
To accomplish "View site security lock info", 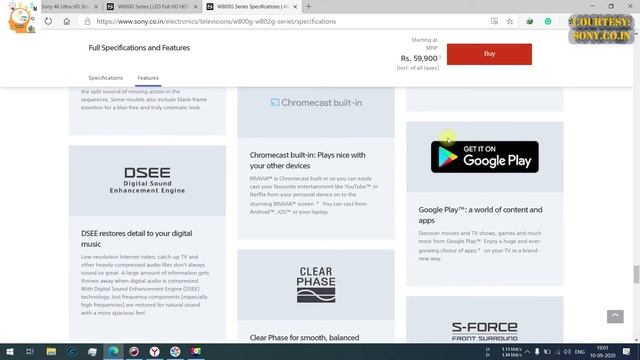I will tap(87, 21).
